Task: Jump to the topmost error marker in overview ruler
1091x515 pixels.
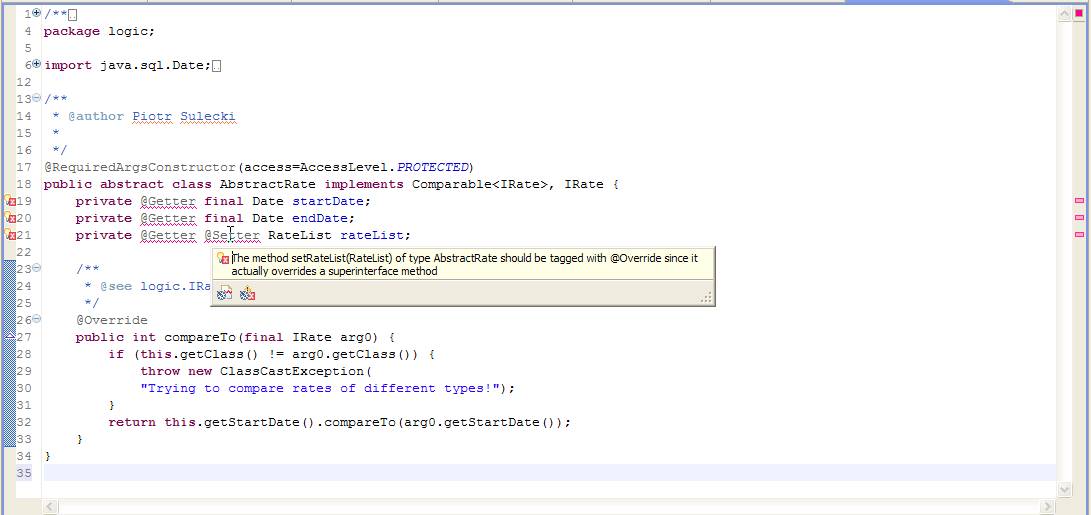Action: [1079, 201]
